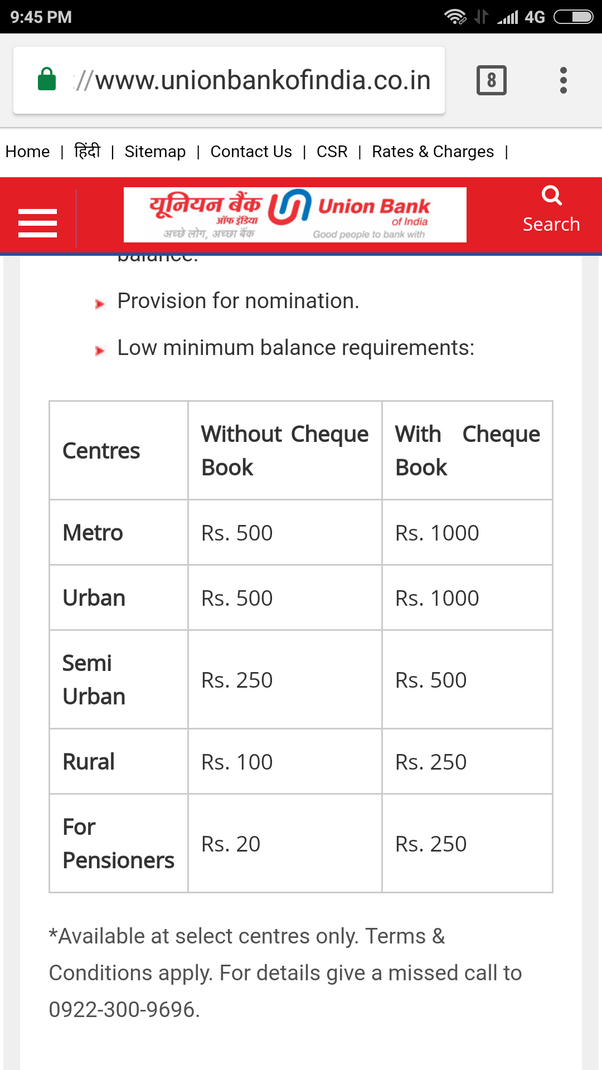Tap the 'For Pensioners' row label
The height and width of the screenshot is (1070, 602).
pos(118,843)
